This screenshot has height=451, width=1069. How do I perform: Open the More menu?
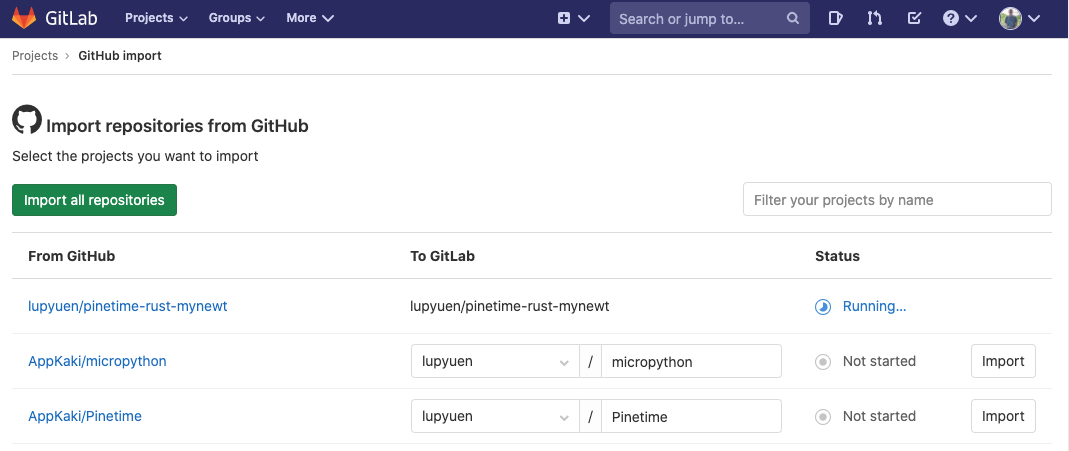click(309, 18)
